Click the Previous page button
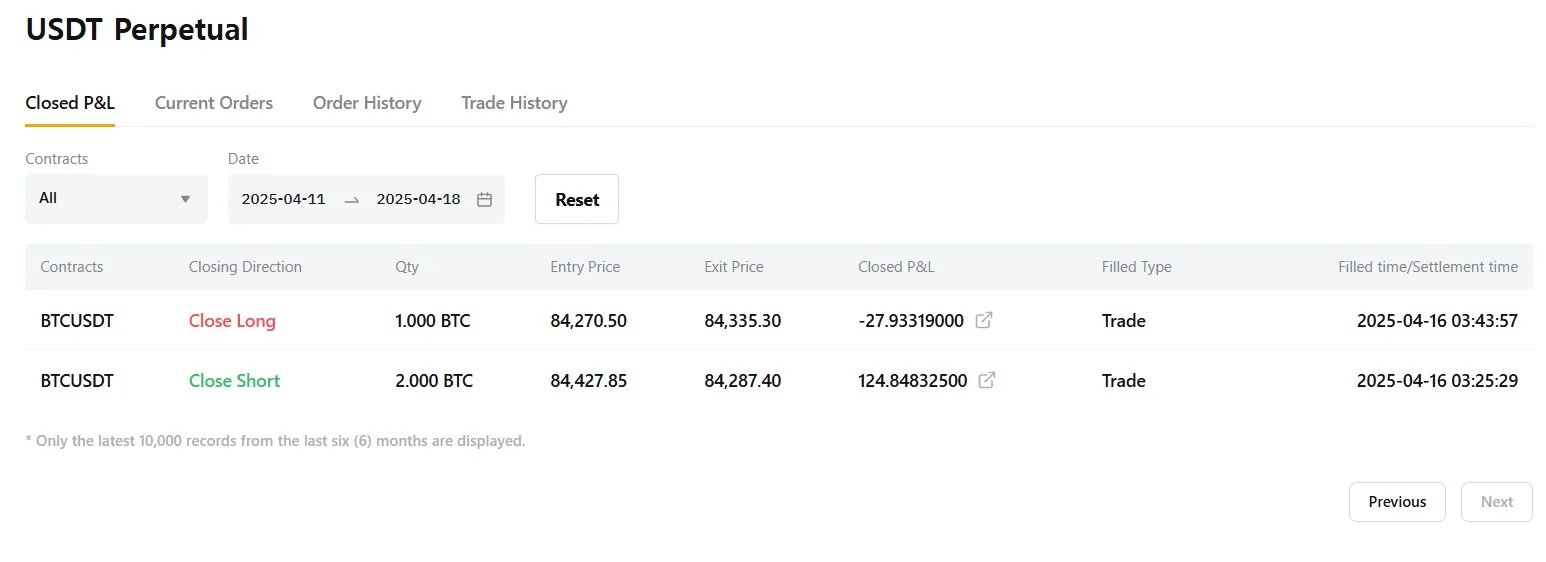1546x562 pixels. coord(1397,502)
